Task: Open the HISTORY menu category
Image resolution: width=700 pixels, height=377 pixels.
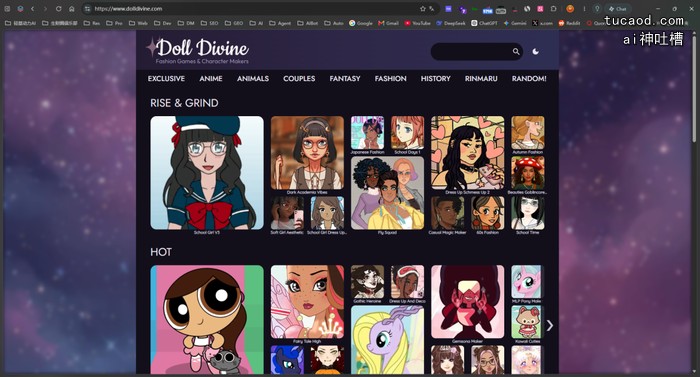Action: point(435,79)
